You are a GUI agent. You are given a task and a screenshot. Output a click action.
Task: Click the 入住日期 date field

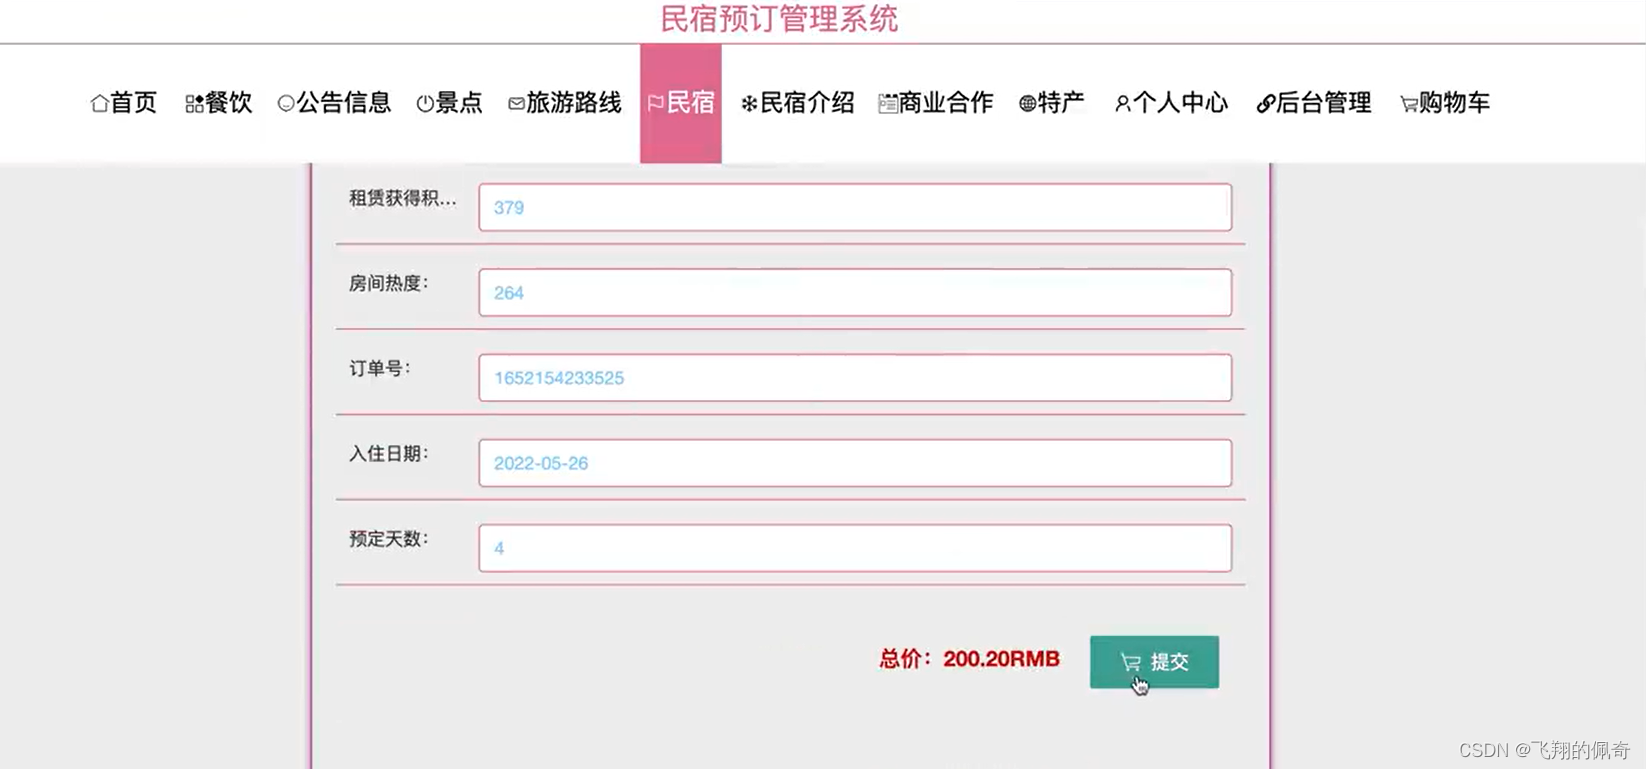[855, 462]
